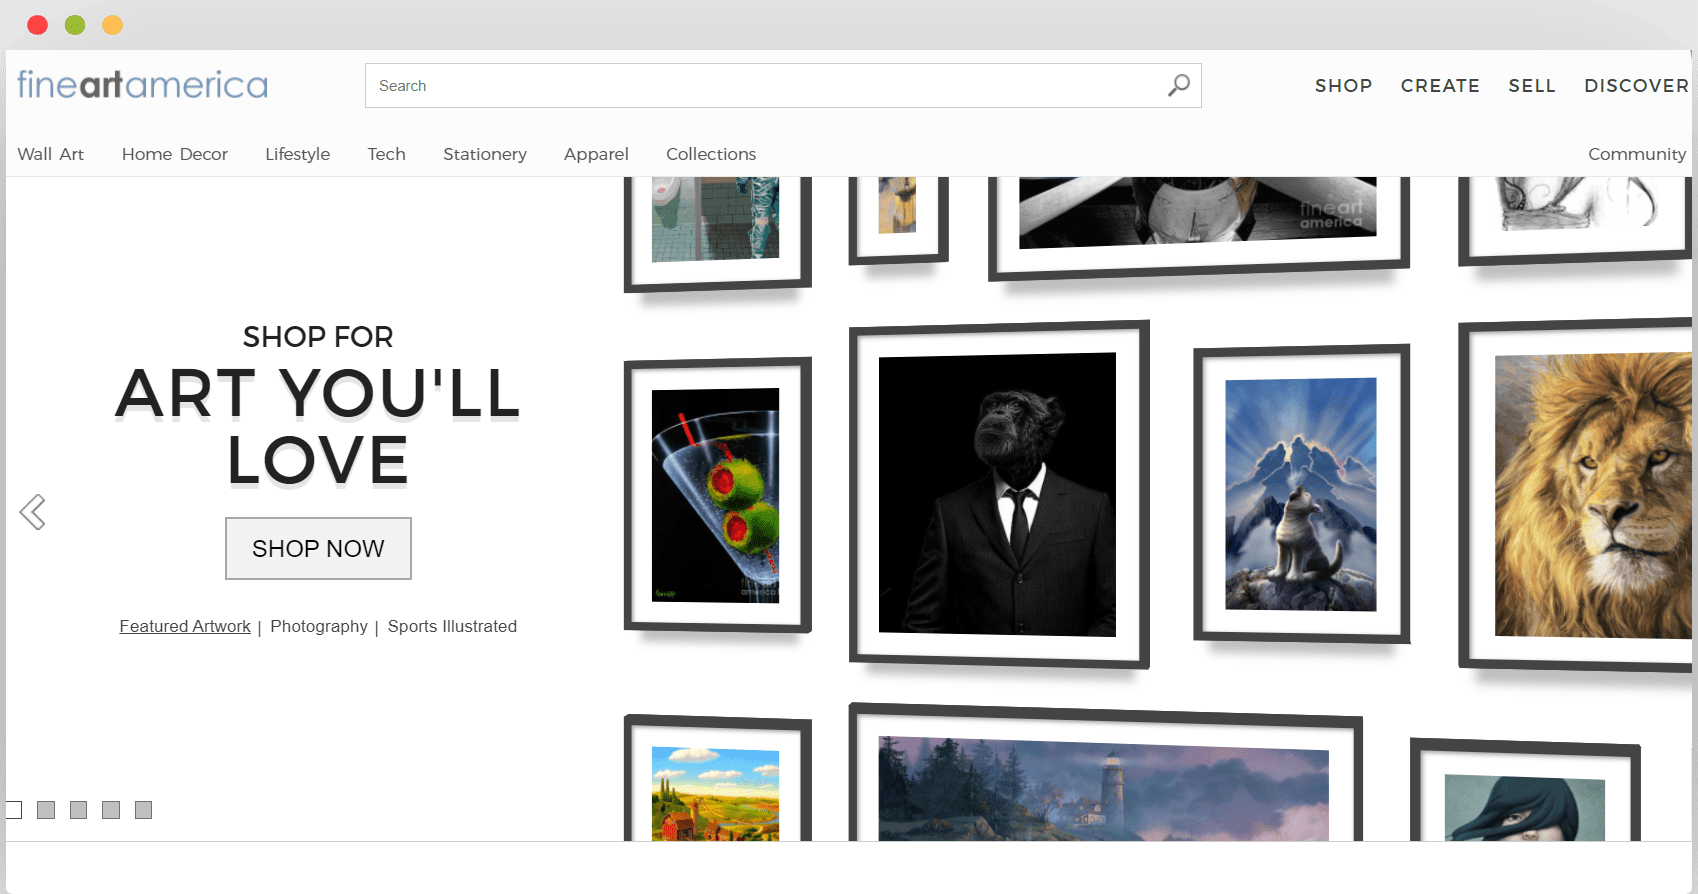
Task: Click the search magnifying glass icon
Action: (x=1179, y=85)
